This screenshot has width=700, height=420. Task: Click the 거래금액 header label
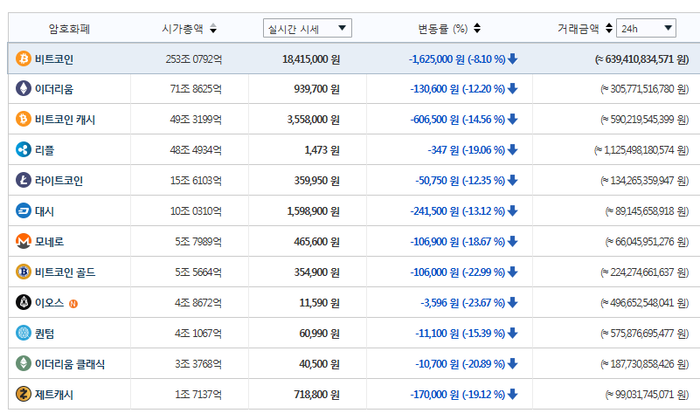click(x=578, y=29)
